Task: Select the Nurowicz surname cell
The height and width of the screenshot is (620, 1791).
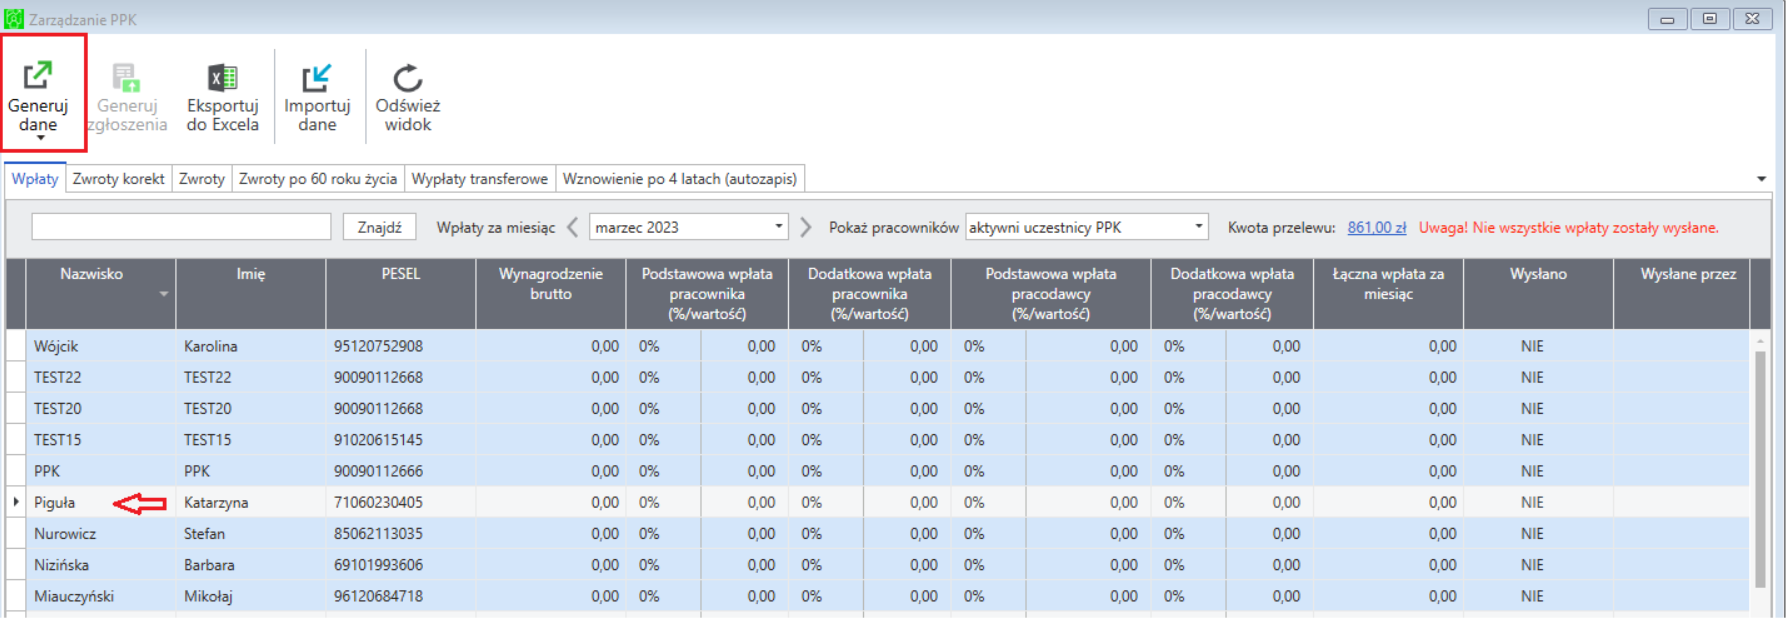Action: click(100, 533)
